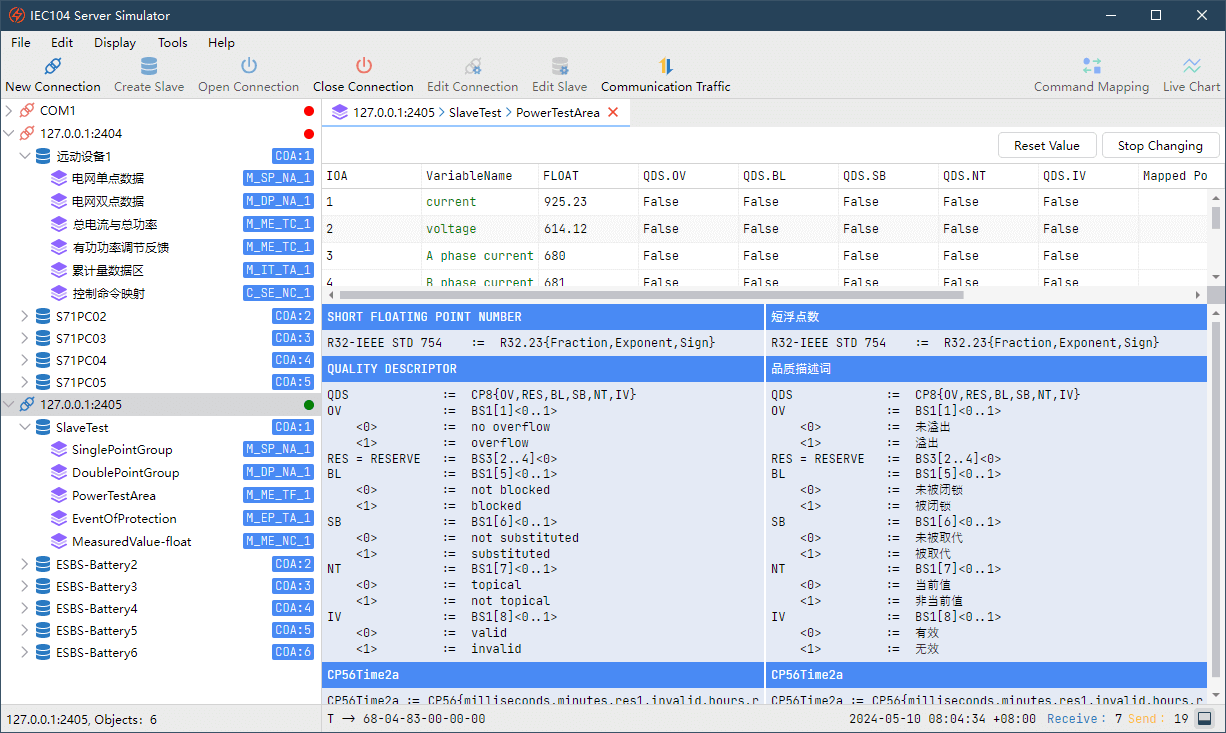The image size is (1226, 733).
Task: Close the PowerTestArea tab
Action: pyautogui.click(x=613, y=113)
